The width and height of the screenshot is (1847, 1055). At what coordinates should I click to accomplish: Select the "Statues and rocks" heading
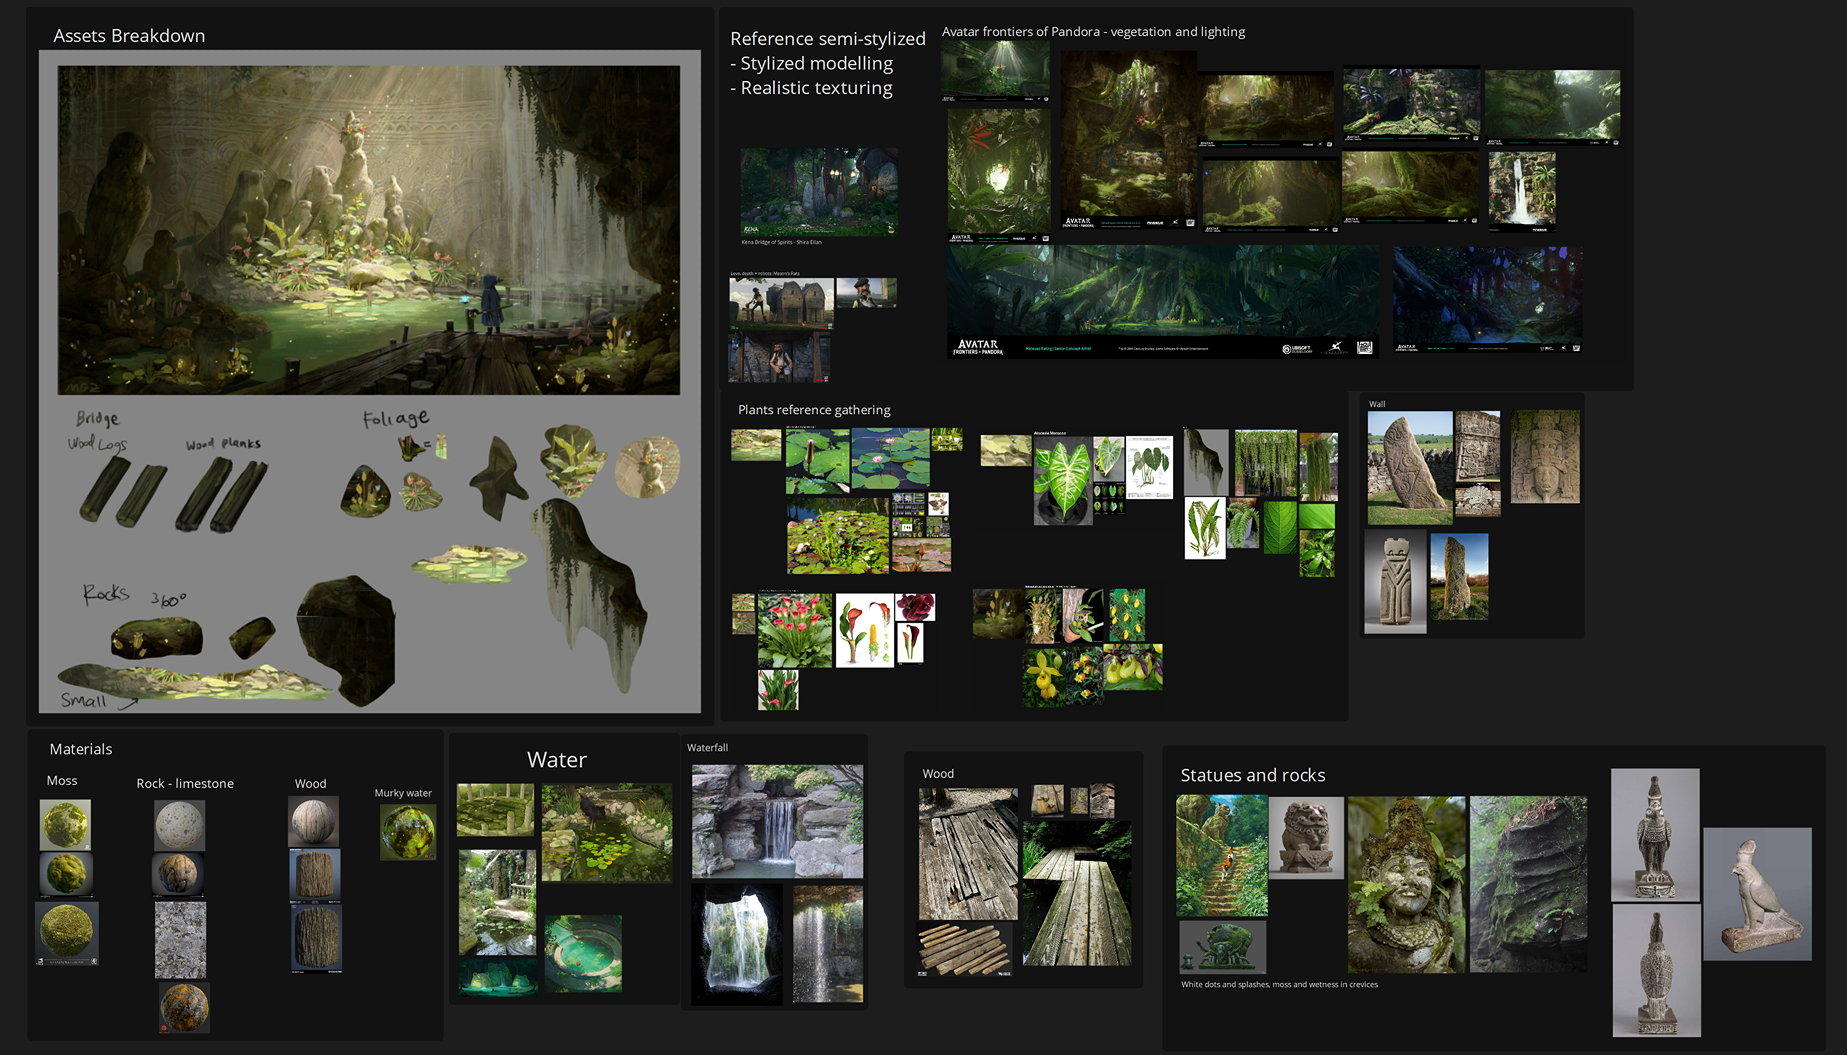coord(1252,775)
